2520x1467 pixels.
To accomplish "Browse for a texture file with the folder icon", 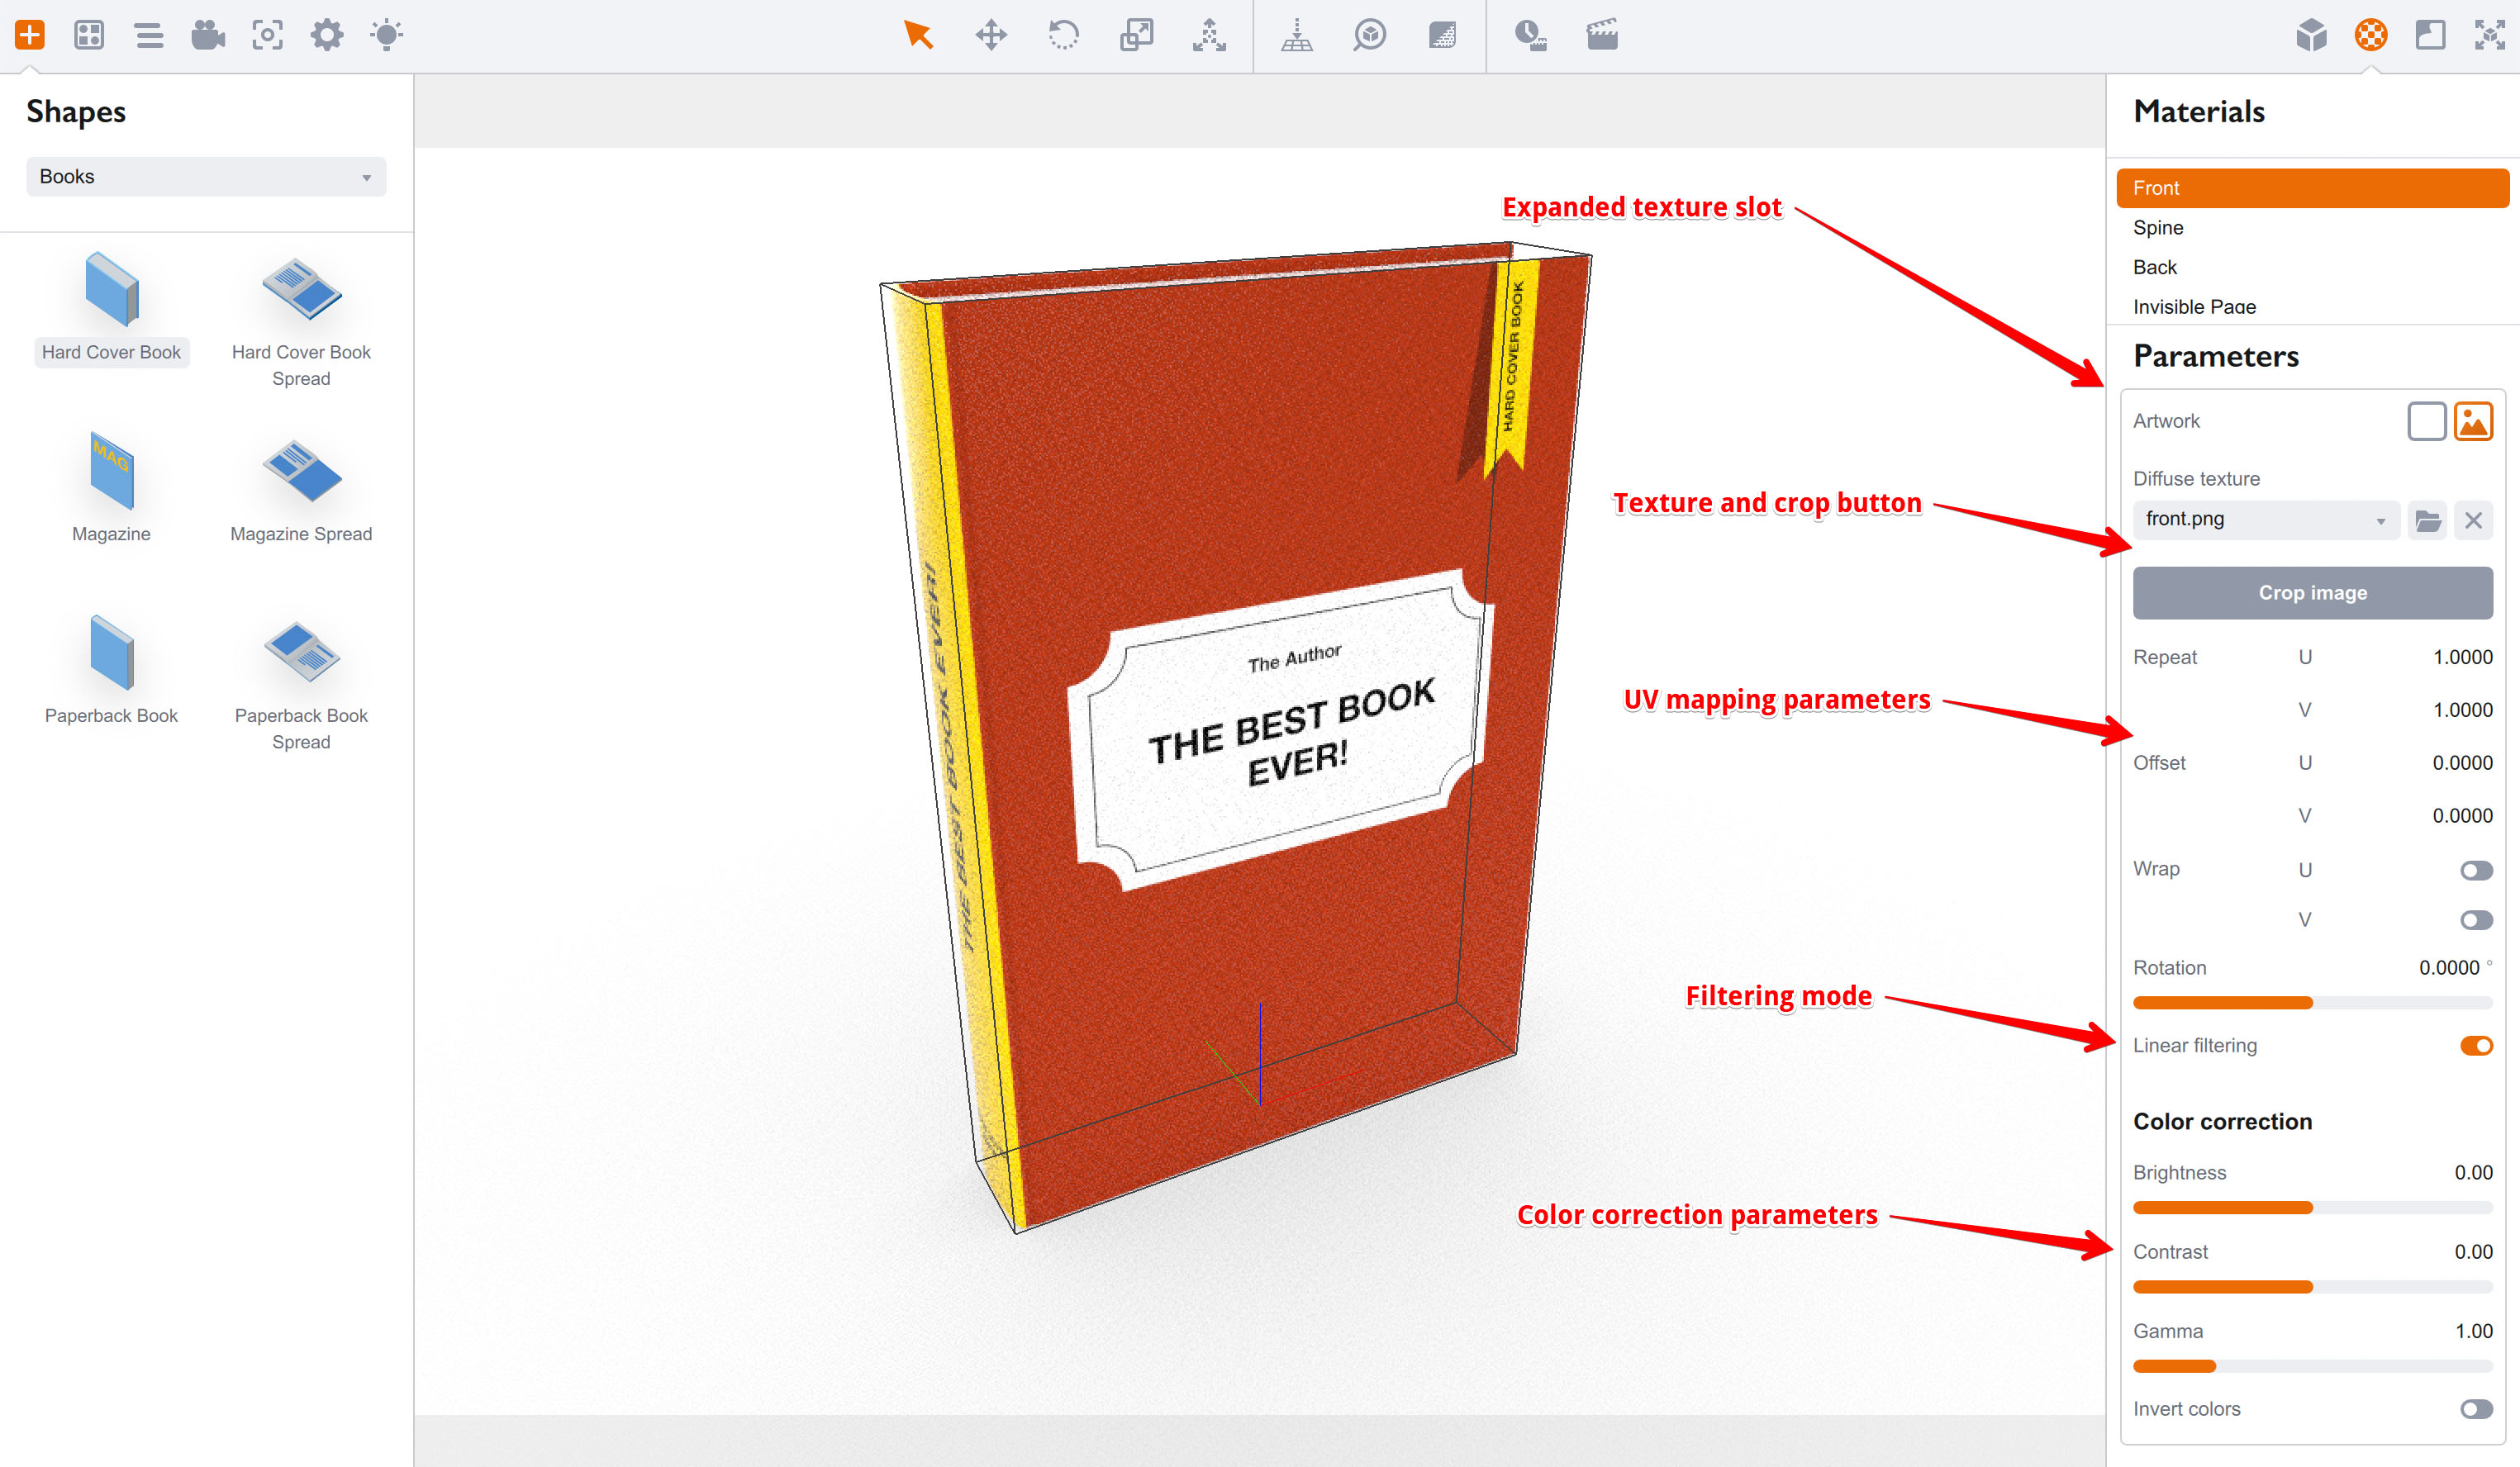I will pos(2427,519).
